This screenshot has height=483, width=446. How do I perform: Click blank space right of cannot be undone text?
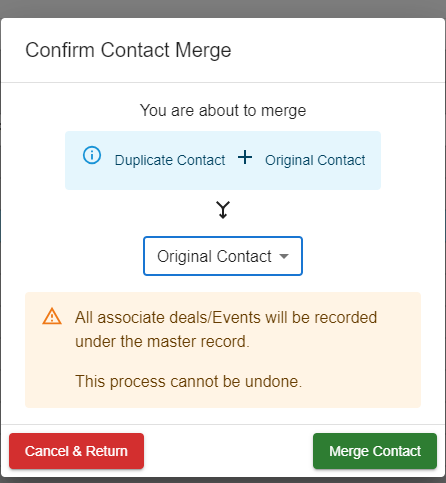(x=360, y=381)
